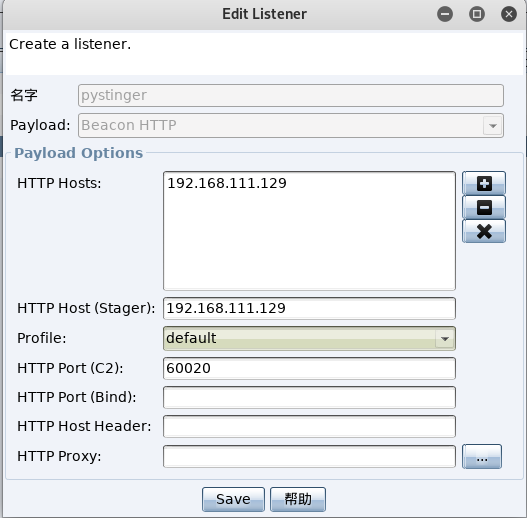Open help with the 帮助 button

(x=298, y=499)
